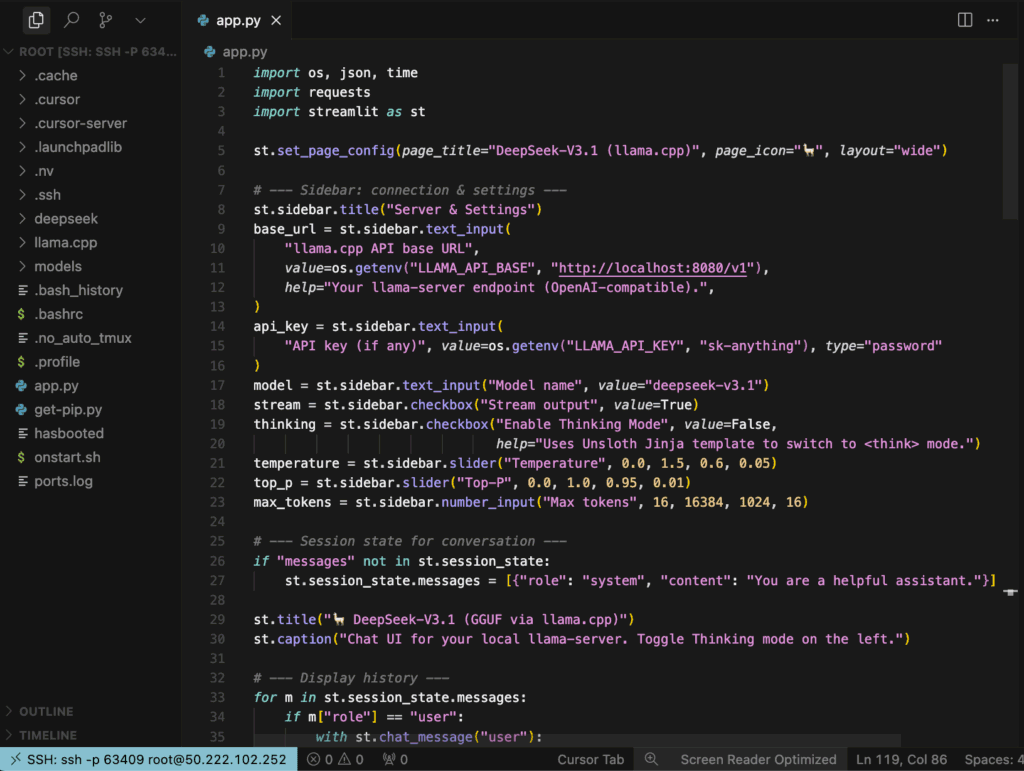
Task: Expand the llama.cpp folder
Action: tap(91, 242)
